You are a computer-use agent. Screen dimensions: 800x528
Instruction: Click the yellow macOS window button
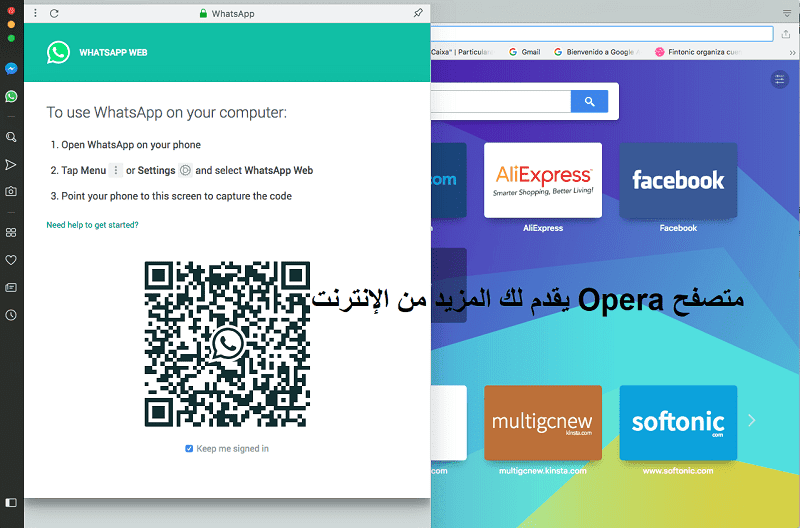pyautogui.click(x=11, y=24)
